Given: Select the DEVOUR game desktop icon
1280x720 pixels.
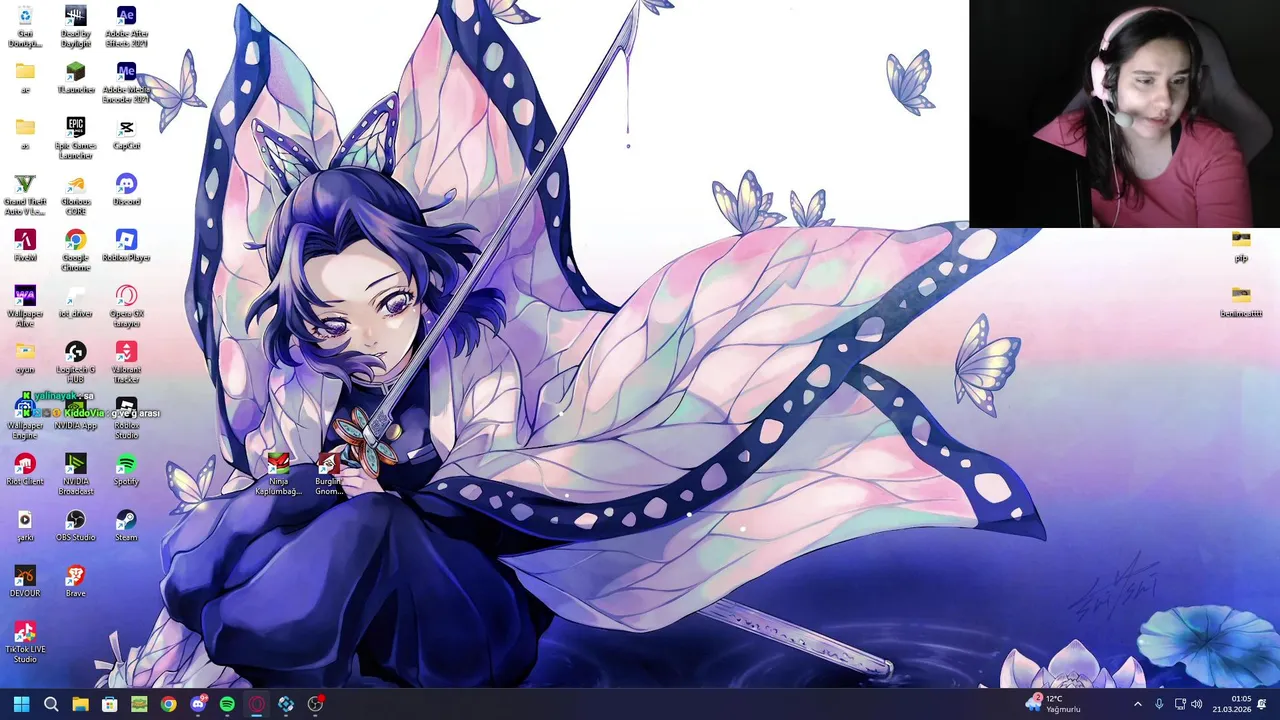Looking at the screenshot, I should [x=25, y=582].
